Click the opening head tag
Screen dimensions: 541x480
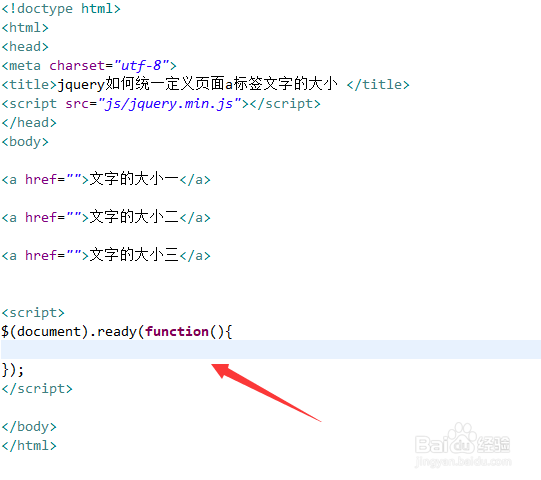click(x=25, y=47)
